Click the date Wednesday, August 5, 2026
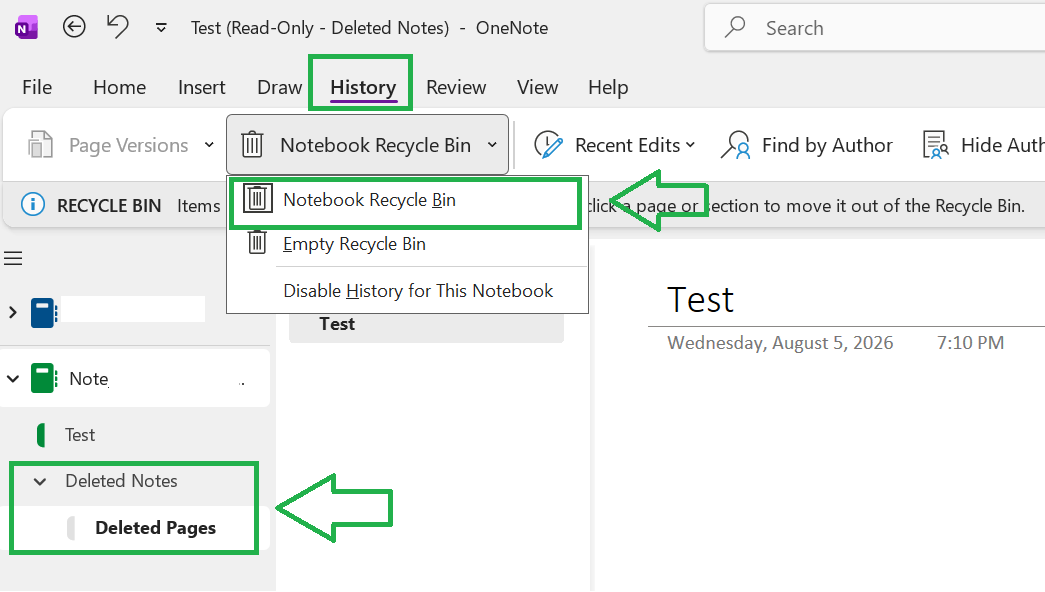Viewport: 1045px width, 592px height. [780, 343]
